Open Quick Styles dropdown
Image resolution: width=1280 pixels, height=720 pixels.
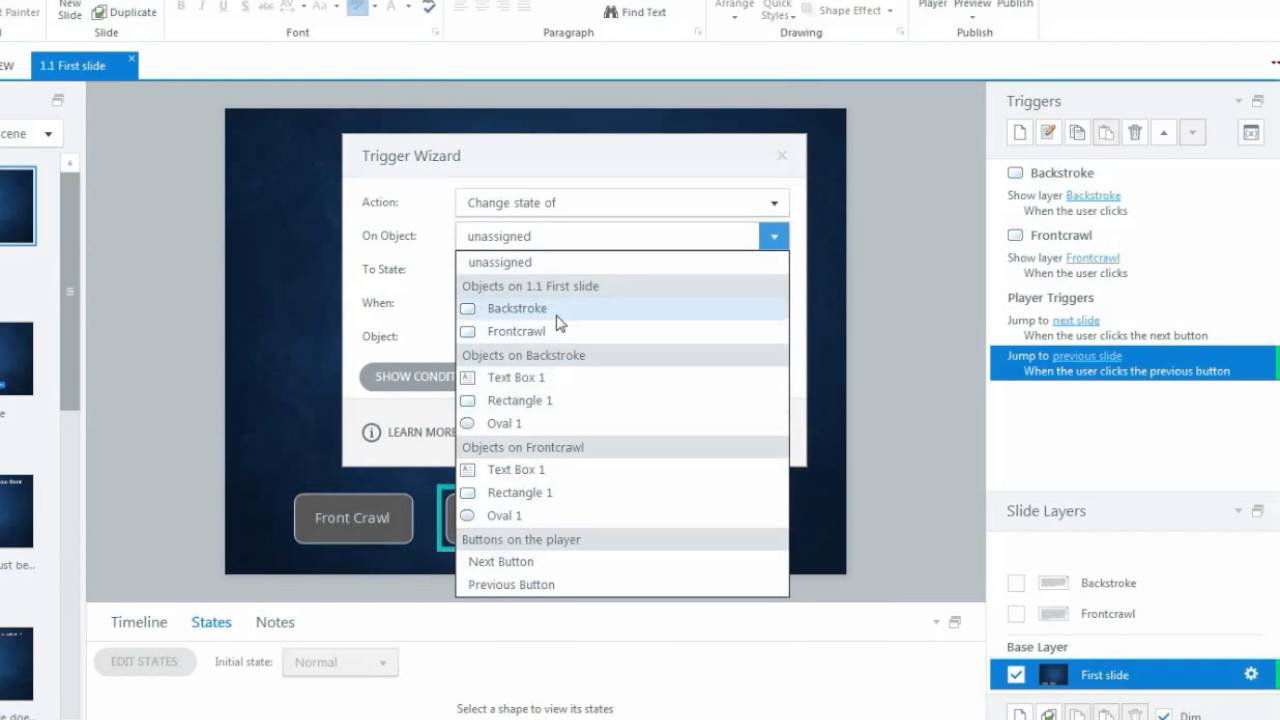pos(778,11)
